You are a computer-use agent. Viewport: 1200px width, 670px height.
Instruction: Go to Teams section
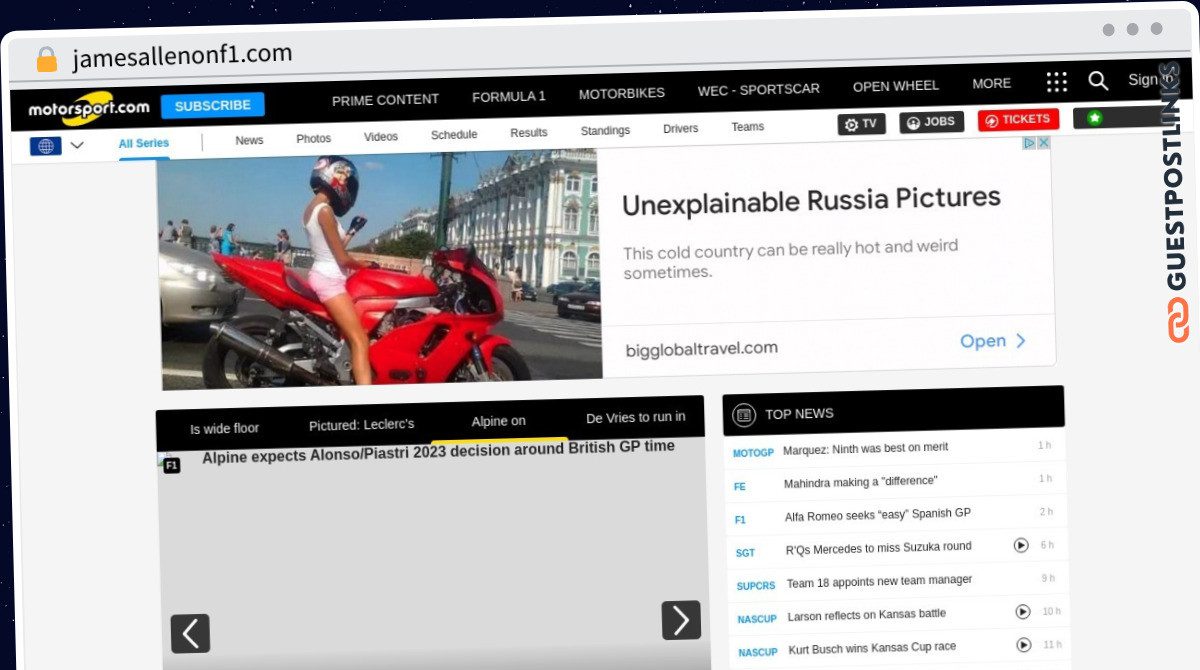(748, 127)
